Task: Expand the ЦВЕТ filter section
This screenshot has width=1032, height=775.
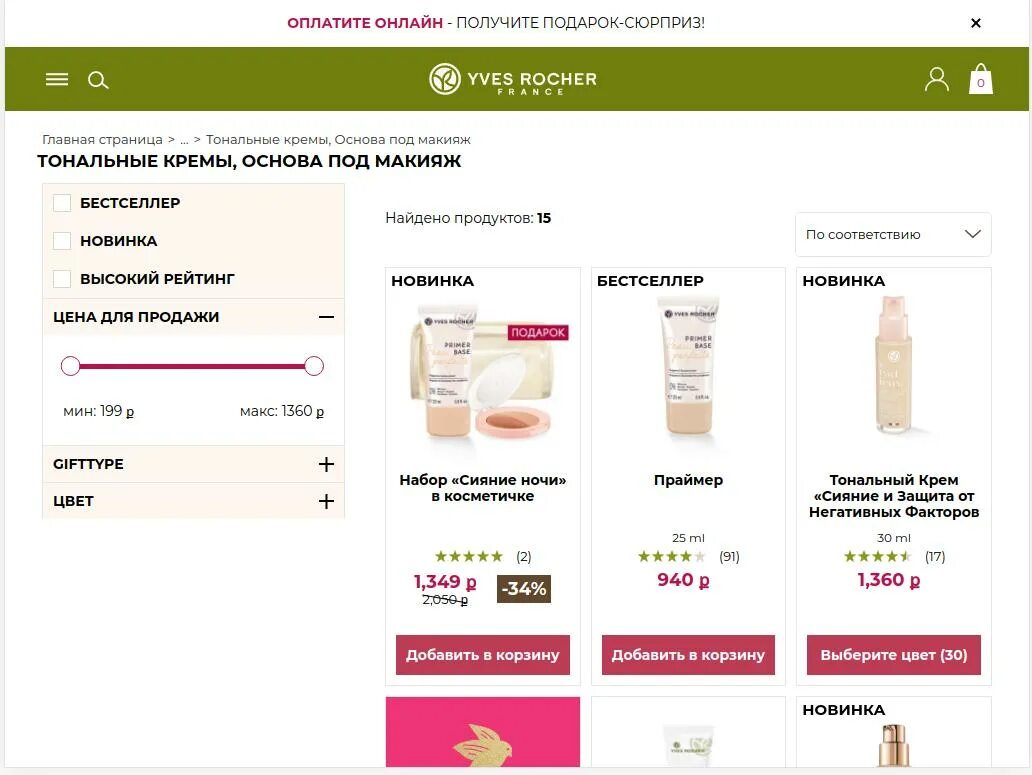Action: (194, 501)
